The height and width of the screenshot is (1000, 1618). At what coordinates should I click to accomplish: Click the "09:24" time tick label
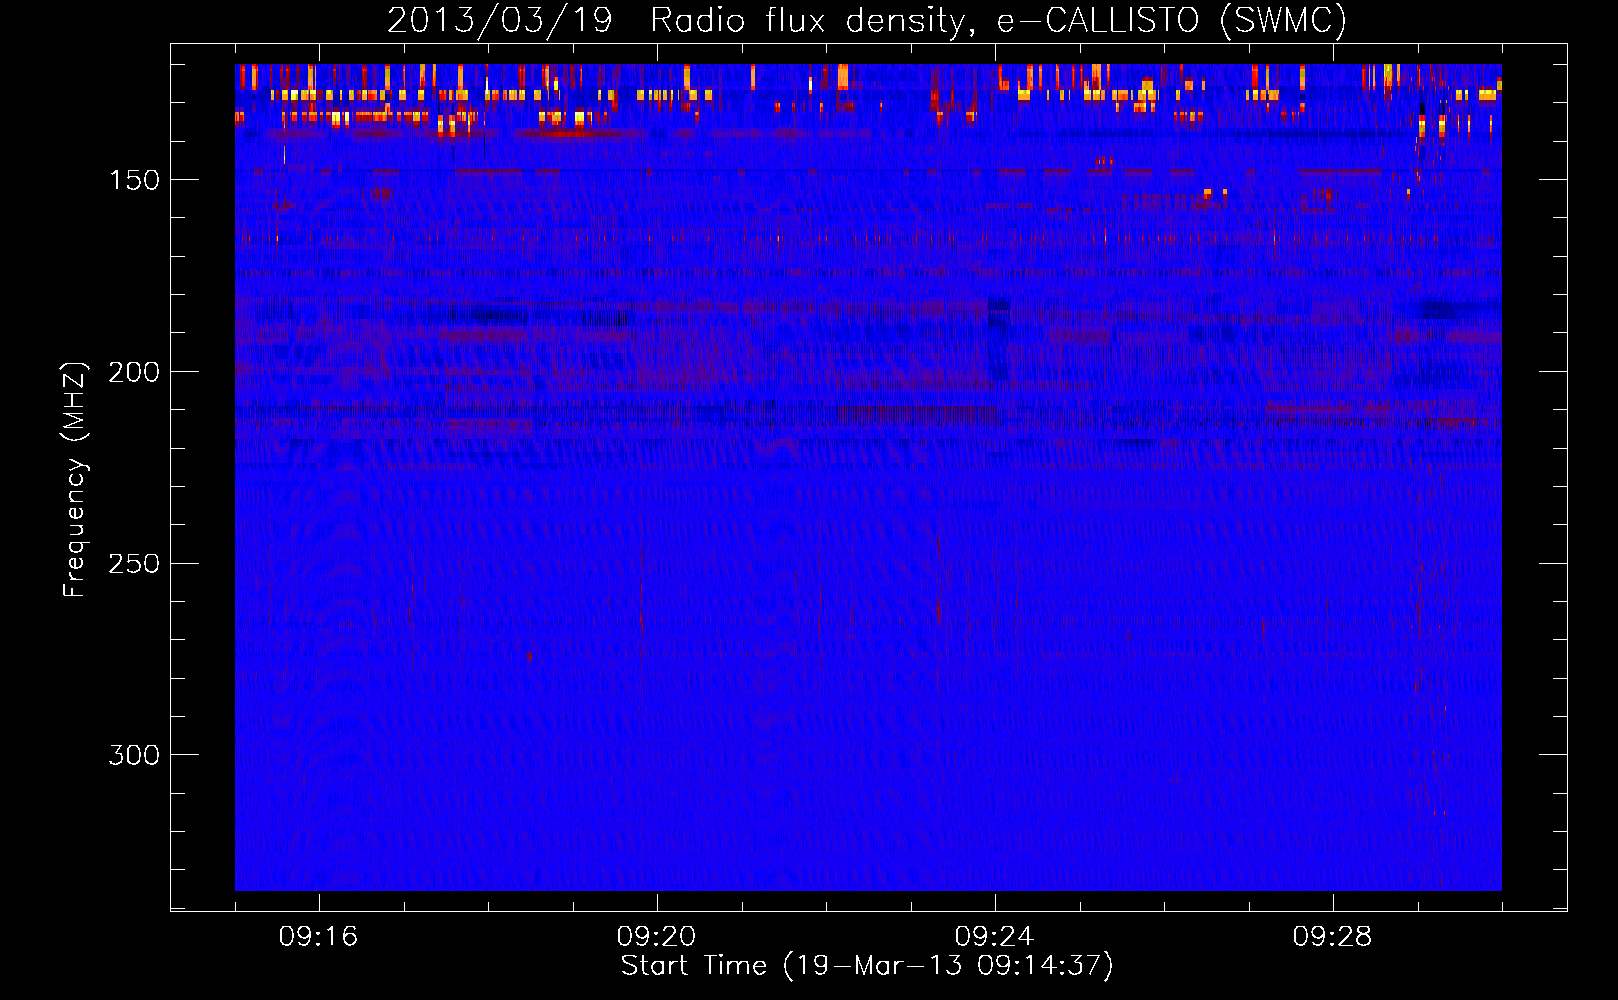pos(994,936)
